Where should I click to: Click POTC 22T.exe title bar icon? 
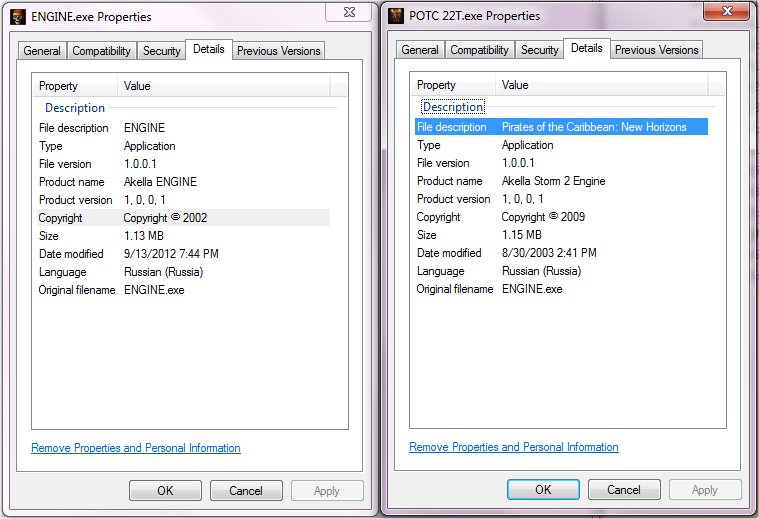click(396, 16)
